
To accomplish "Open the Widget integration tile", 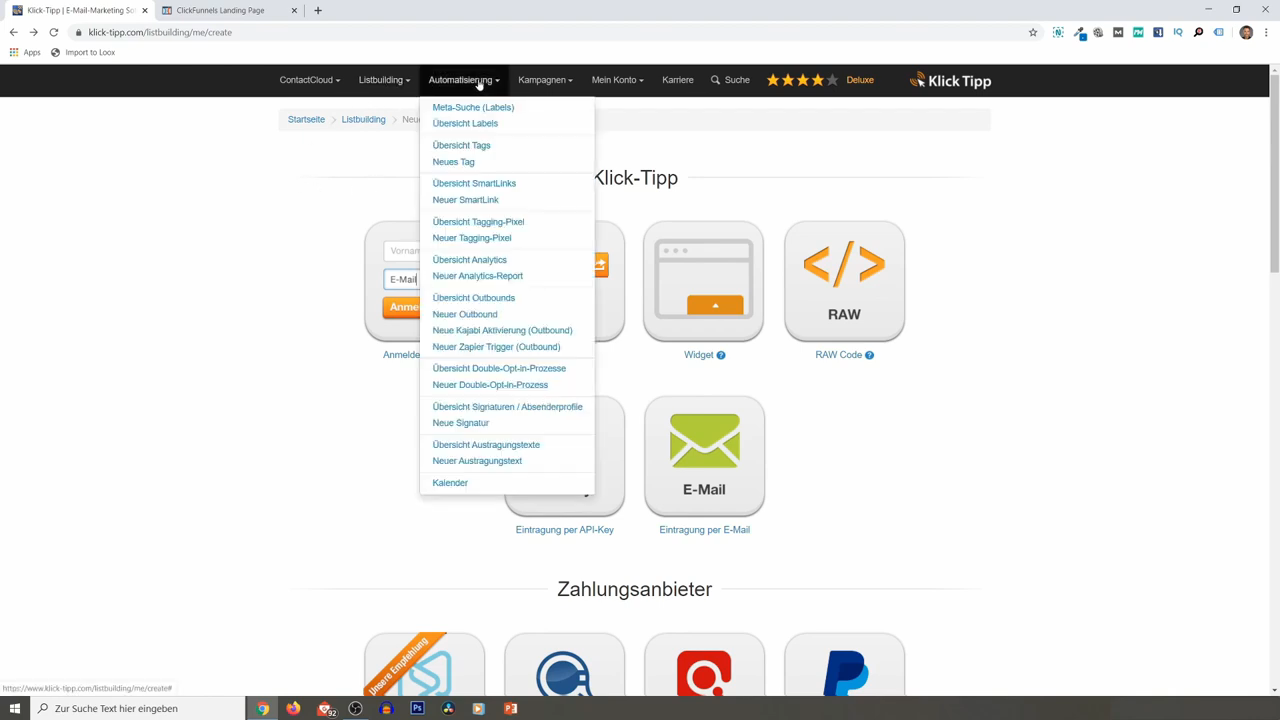I will [x=703, y=282].
